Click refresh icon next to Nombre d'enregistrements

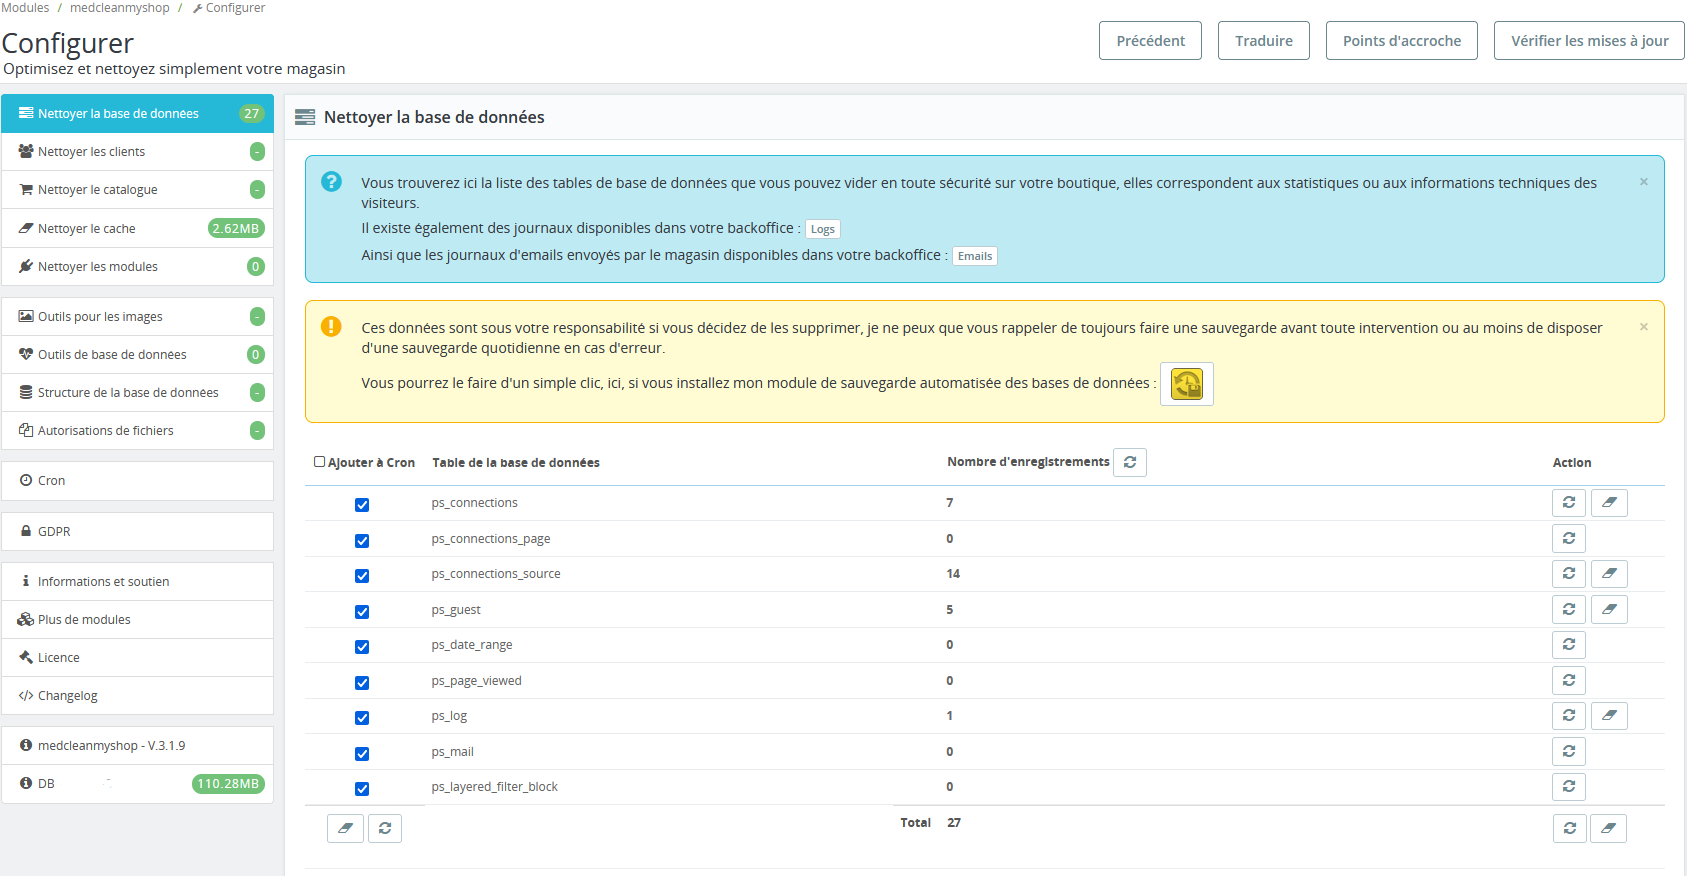pos(1129,462)
